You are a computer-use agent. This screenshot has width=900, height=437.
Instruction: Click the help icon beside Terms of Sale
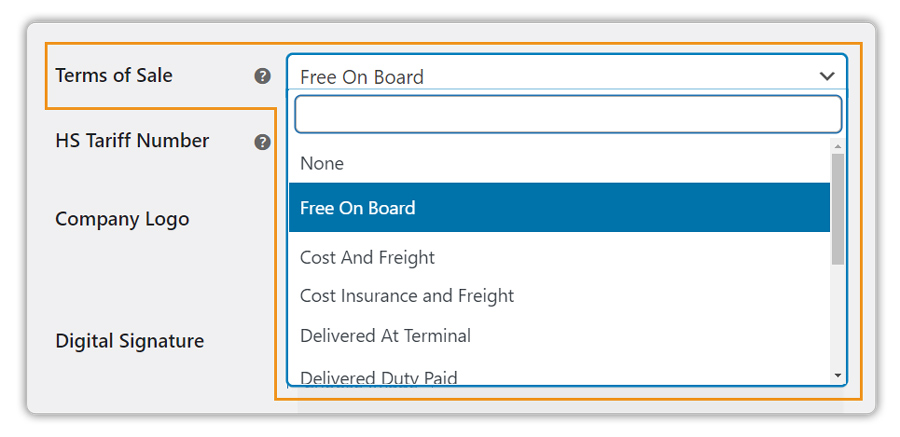(262, 76)
